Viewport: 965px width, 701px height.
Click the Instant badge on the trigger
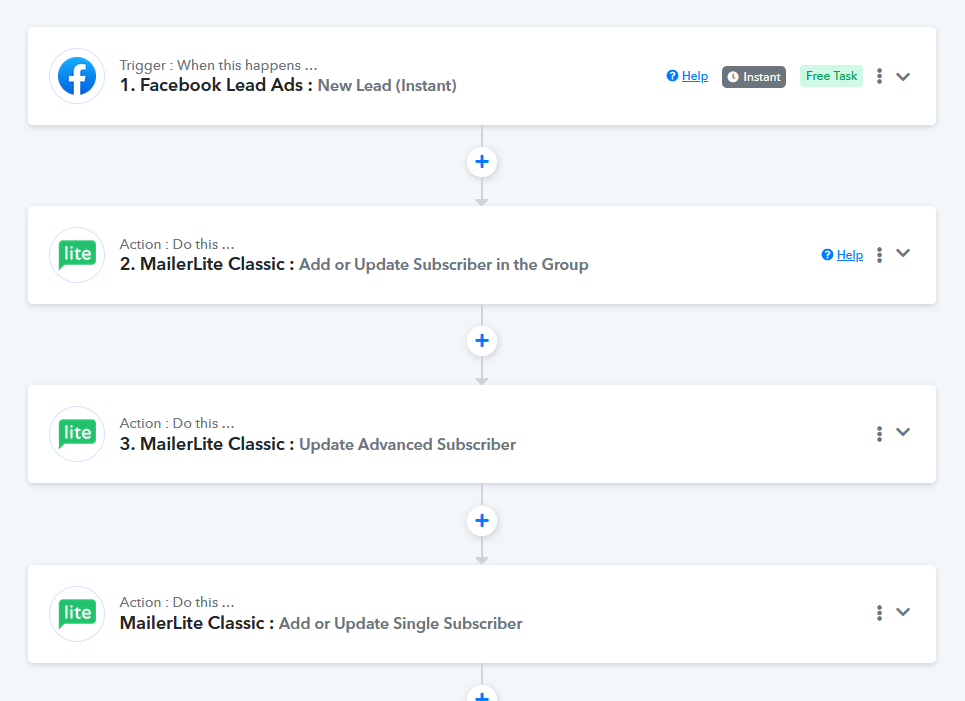point(754,77)
